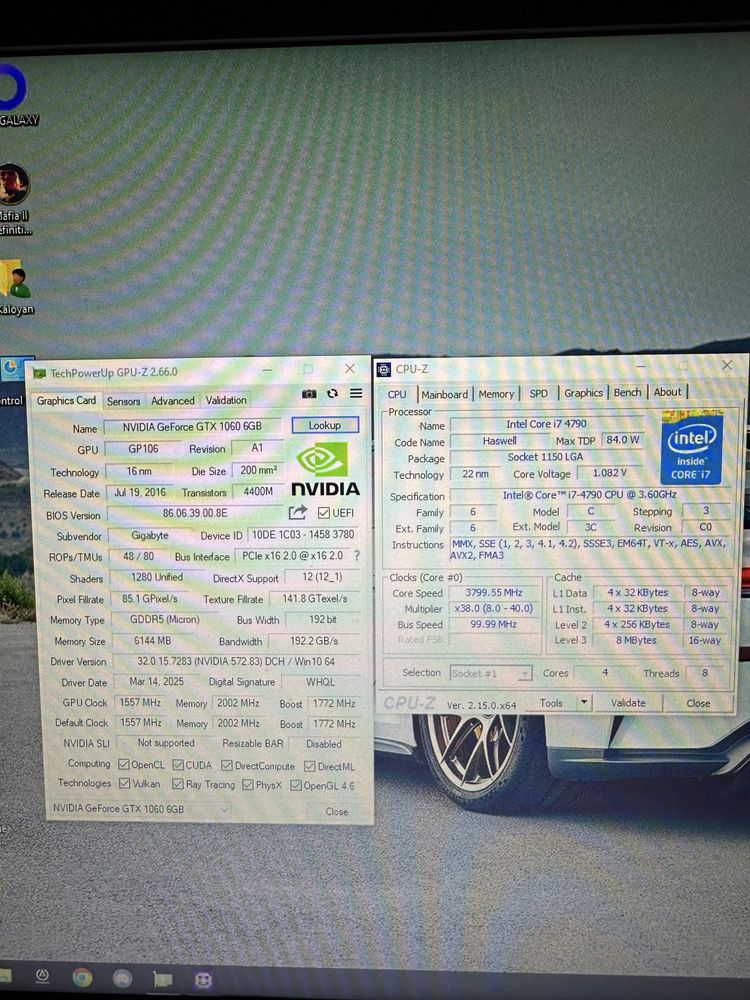Click the share BIOS export icon
Image resolution: width=750 pixels, height=1000 pixels.
point(297,512)
